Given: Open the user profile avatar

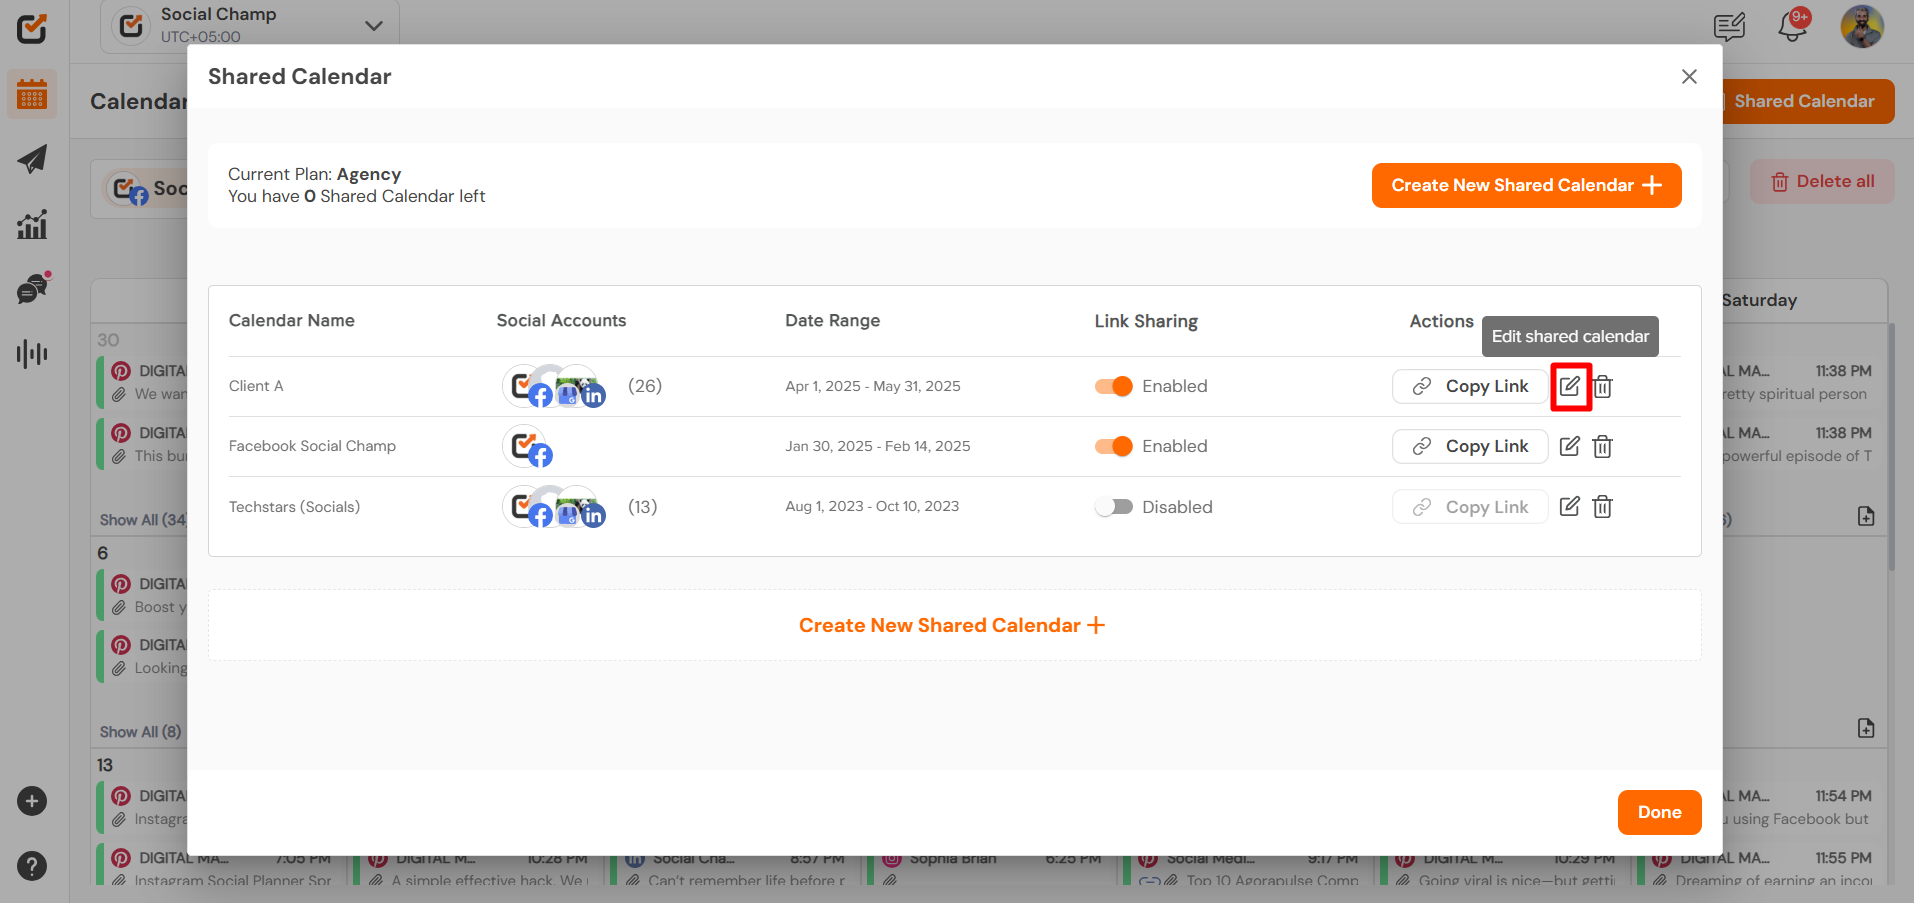Looking at the screenshot, I should click(1862, 26).
